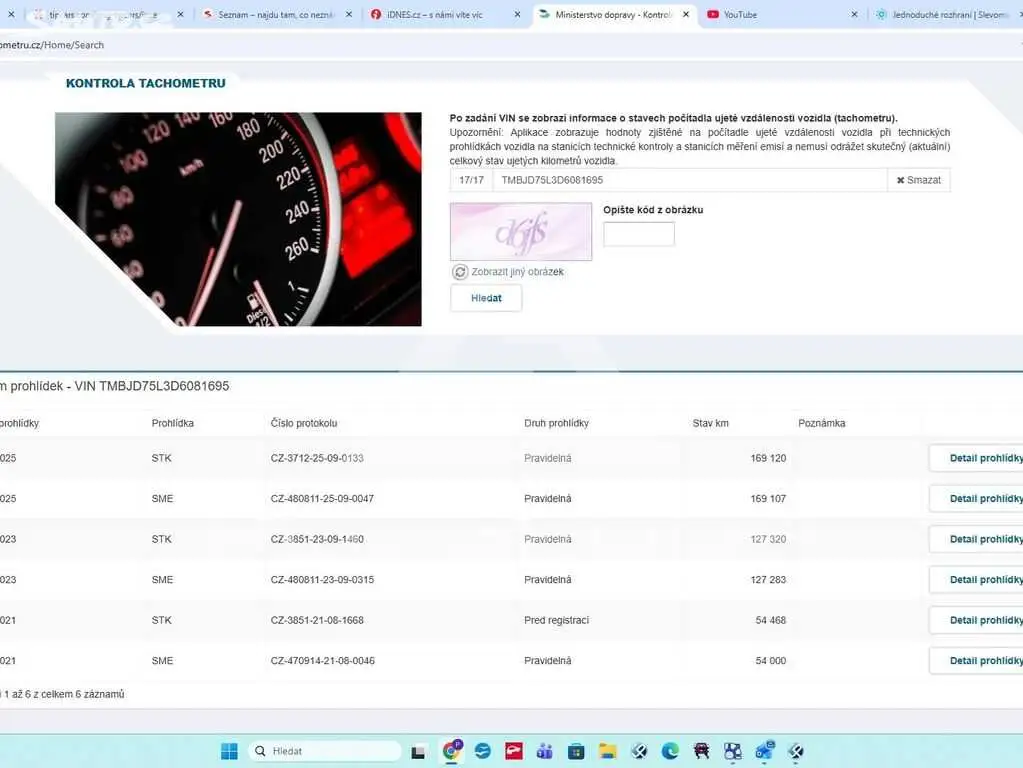Click the Stav km column header
The width and height of the screenshot is (1023, 768).
[710, 423]
